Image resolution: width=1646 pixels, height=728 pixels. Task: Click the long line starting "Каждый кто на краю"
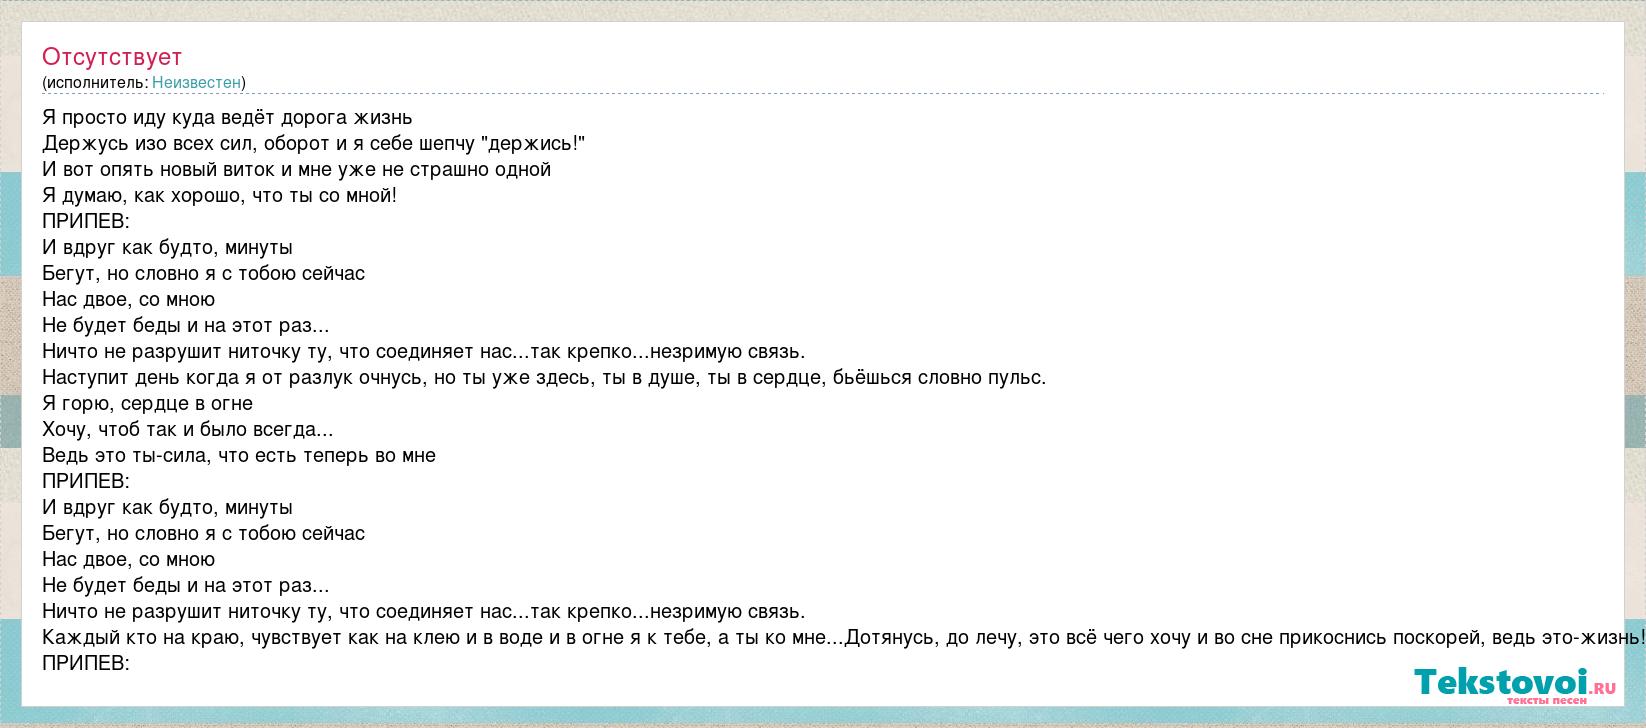844,638
